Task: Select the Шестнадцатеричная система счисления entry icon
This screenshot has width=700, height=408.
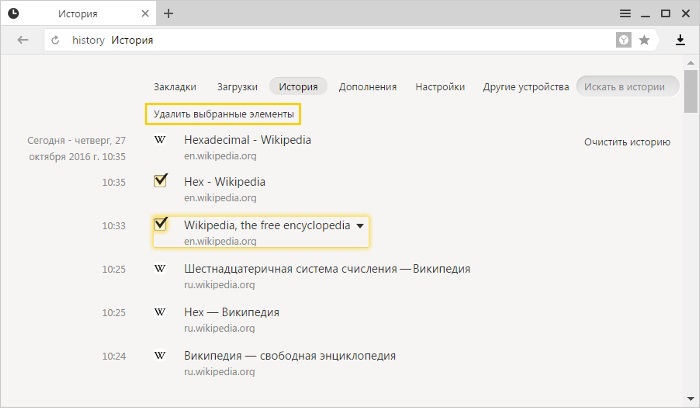Action: [x=160, y=269]
